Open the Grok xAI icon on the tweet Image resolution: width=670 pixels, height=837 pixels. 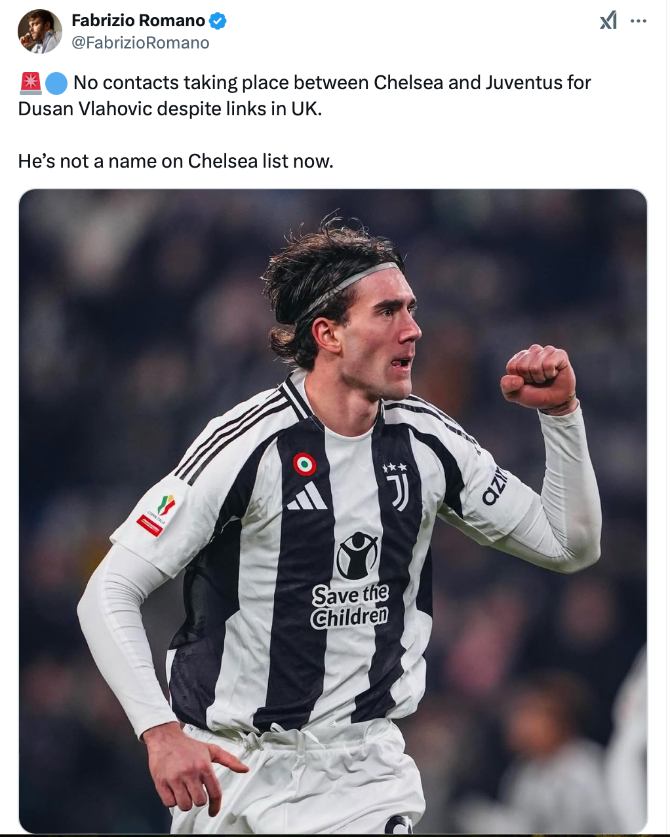point(608,20)
